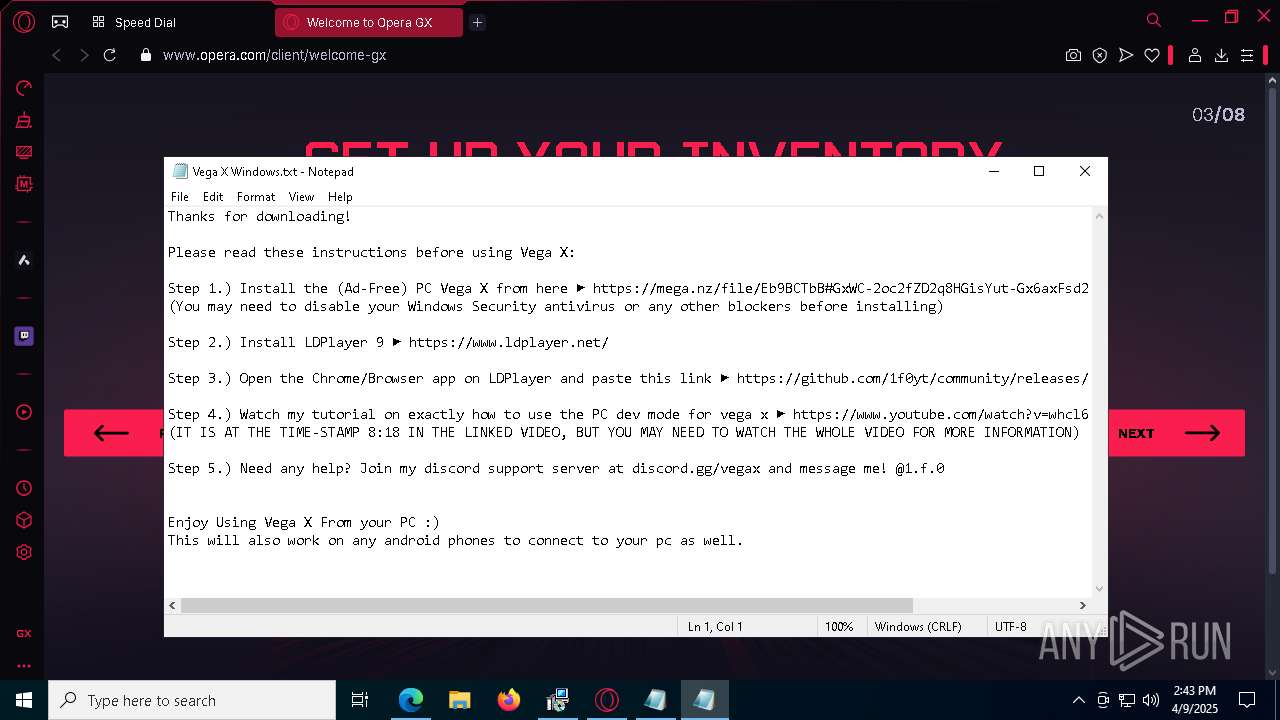Show hidden tray icons chevron
The width and height of the screenshot is (1280, 720).
click(x=1078, y=700)
